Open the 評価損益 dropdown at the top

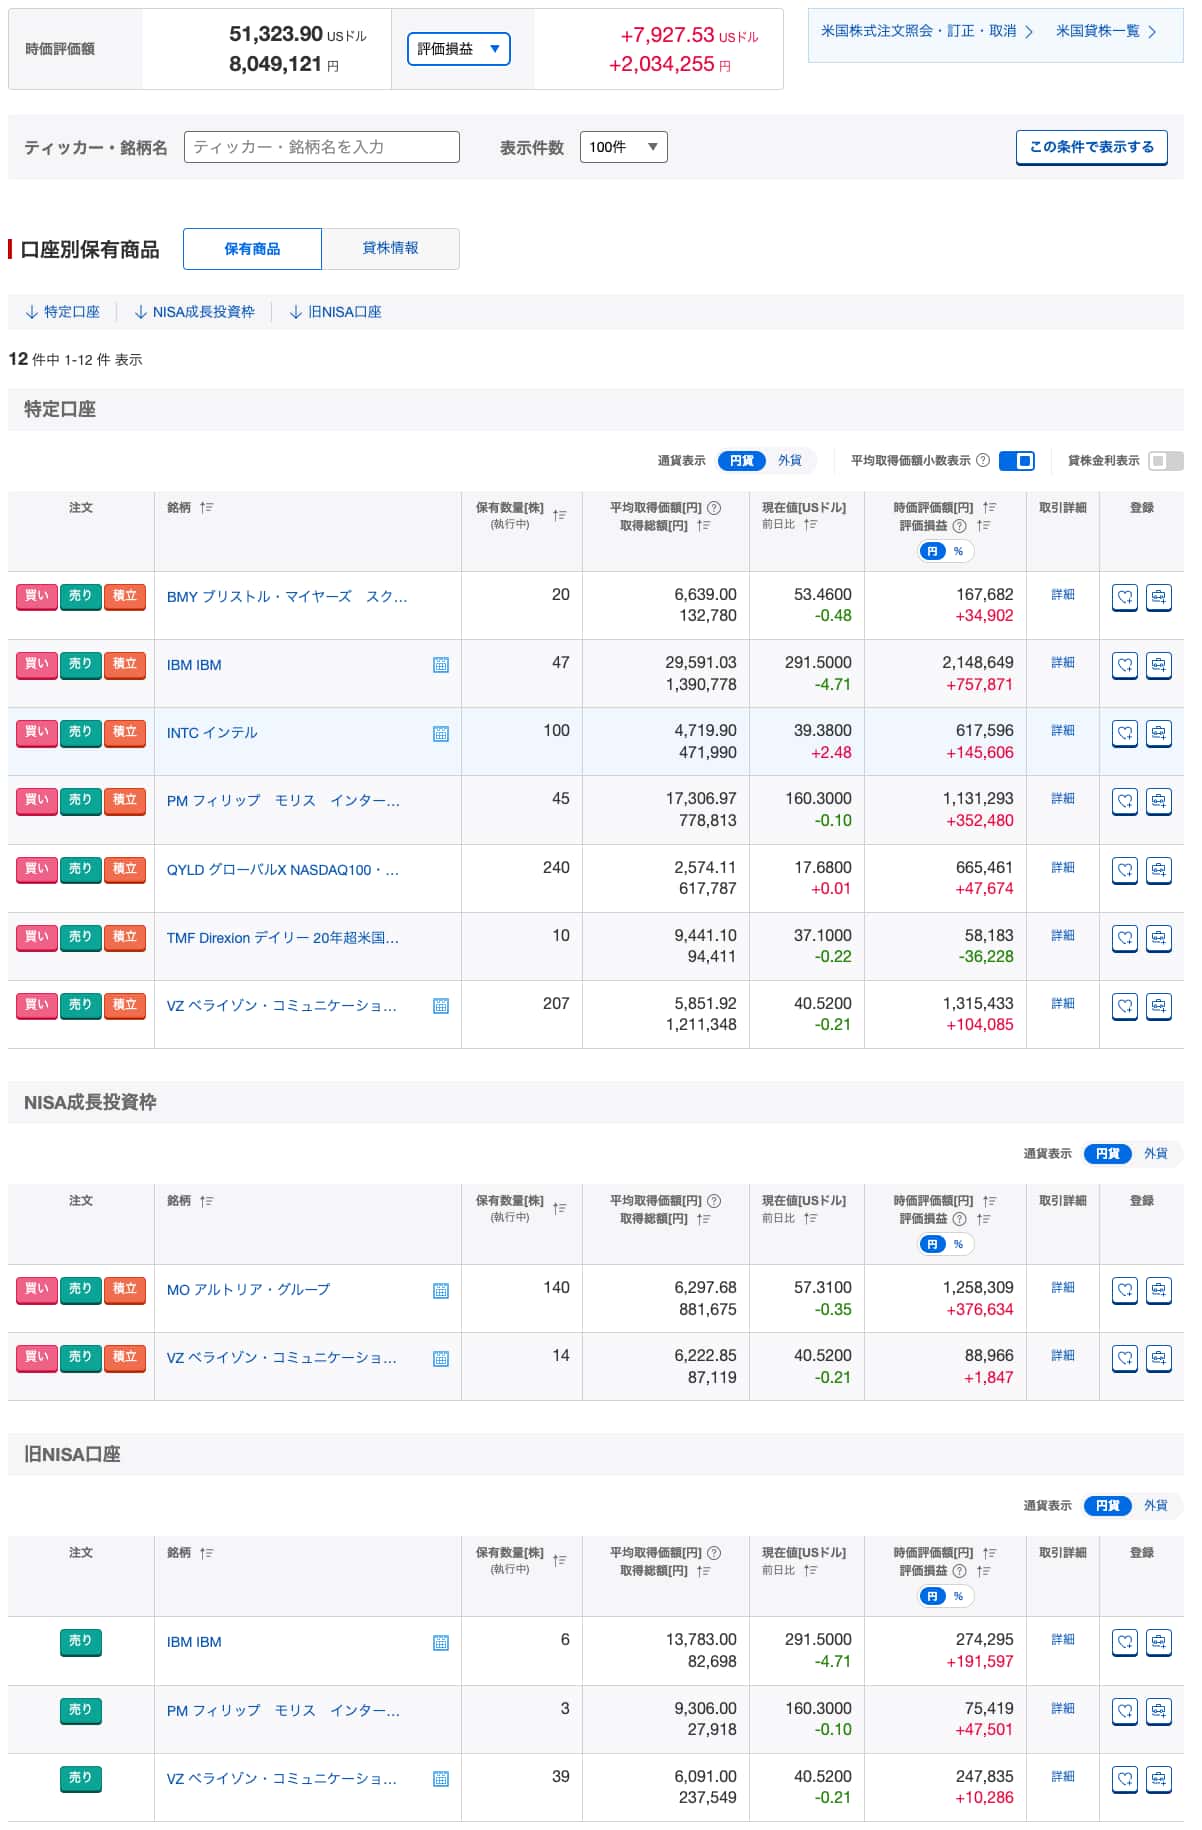coord(459,49)
